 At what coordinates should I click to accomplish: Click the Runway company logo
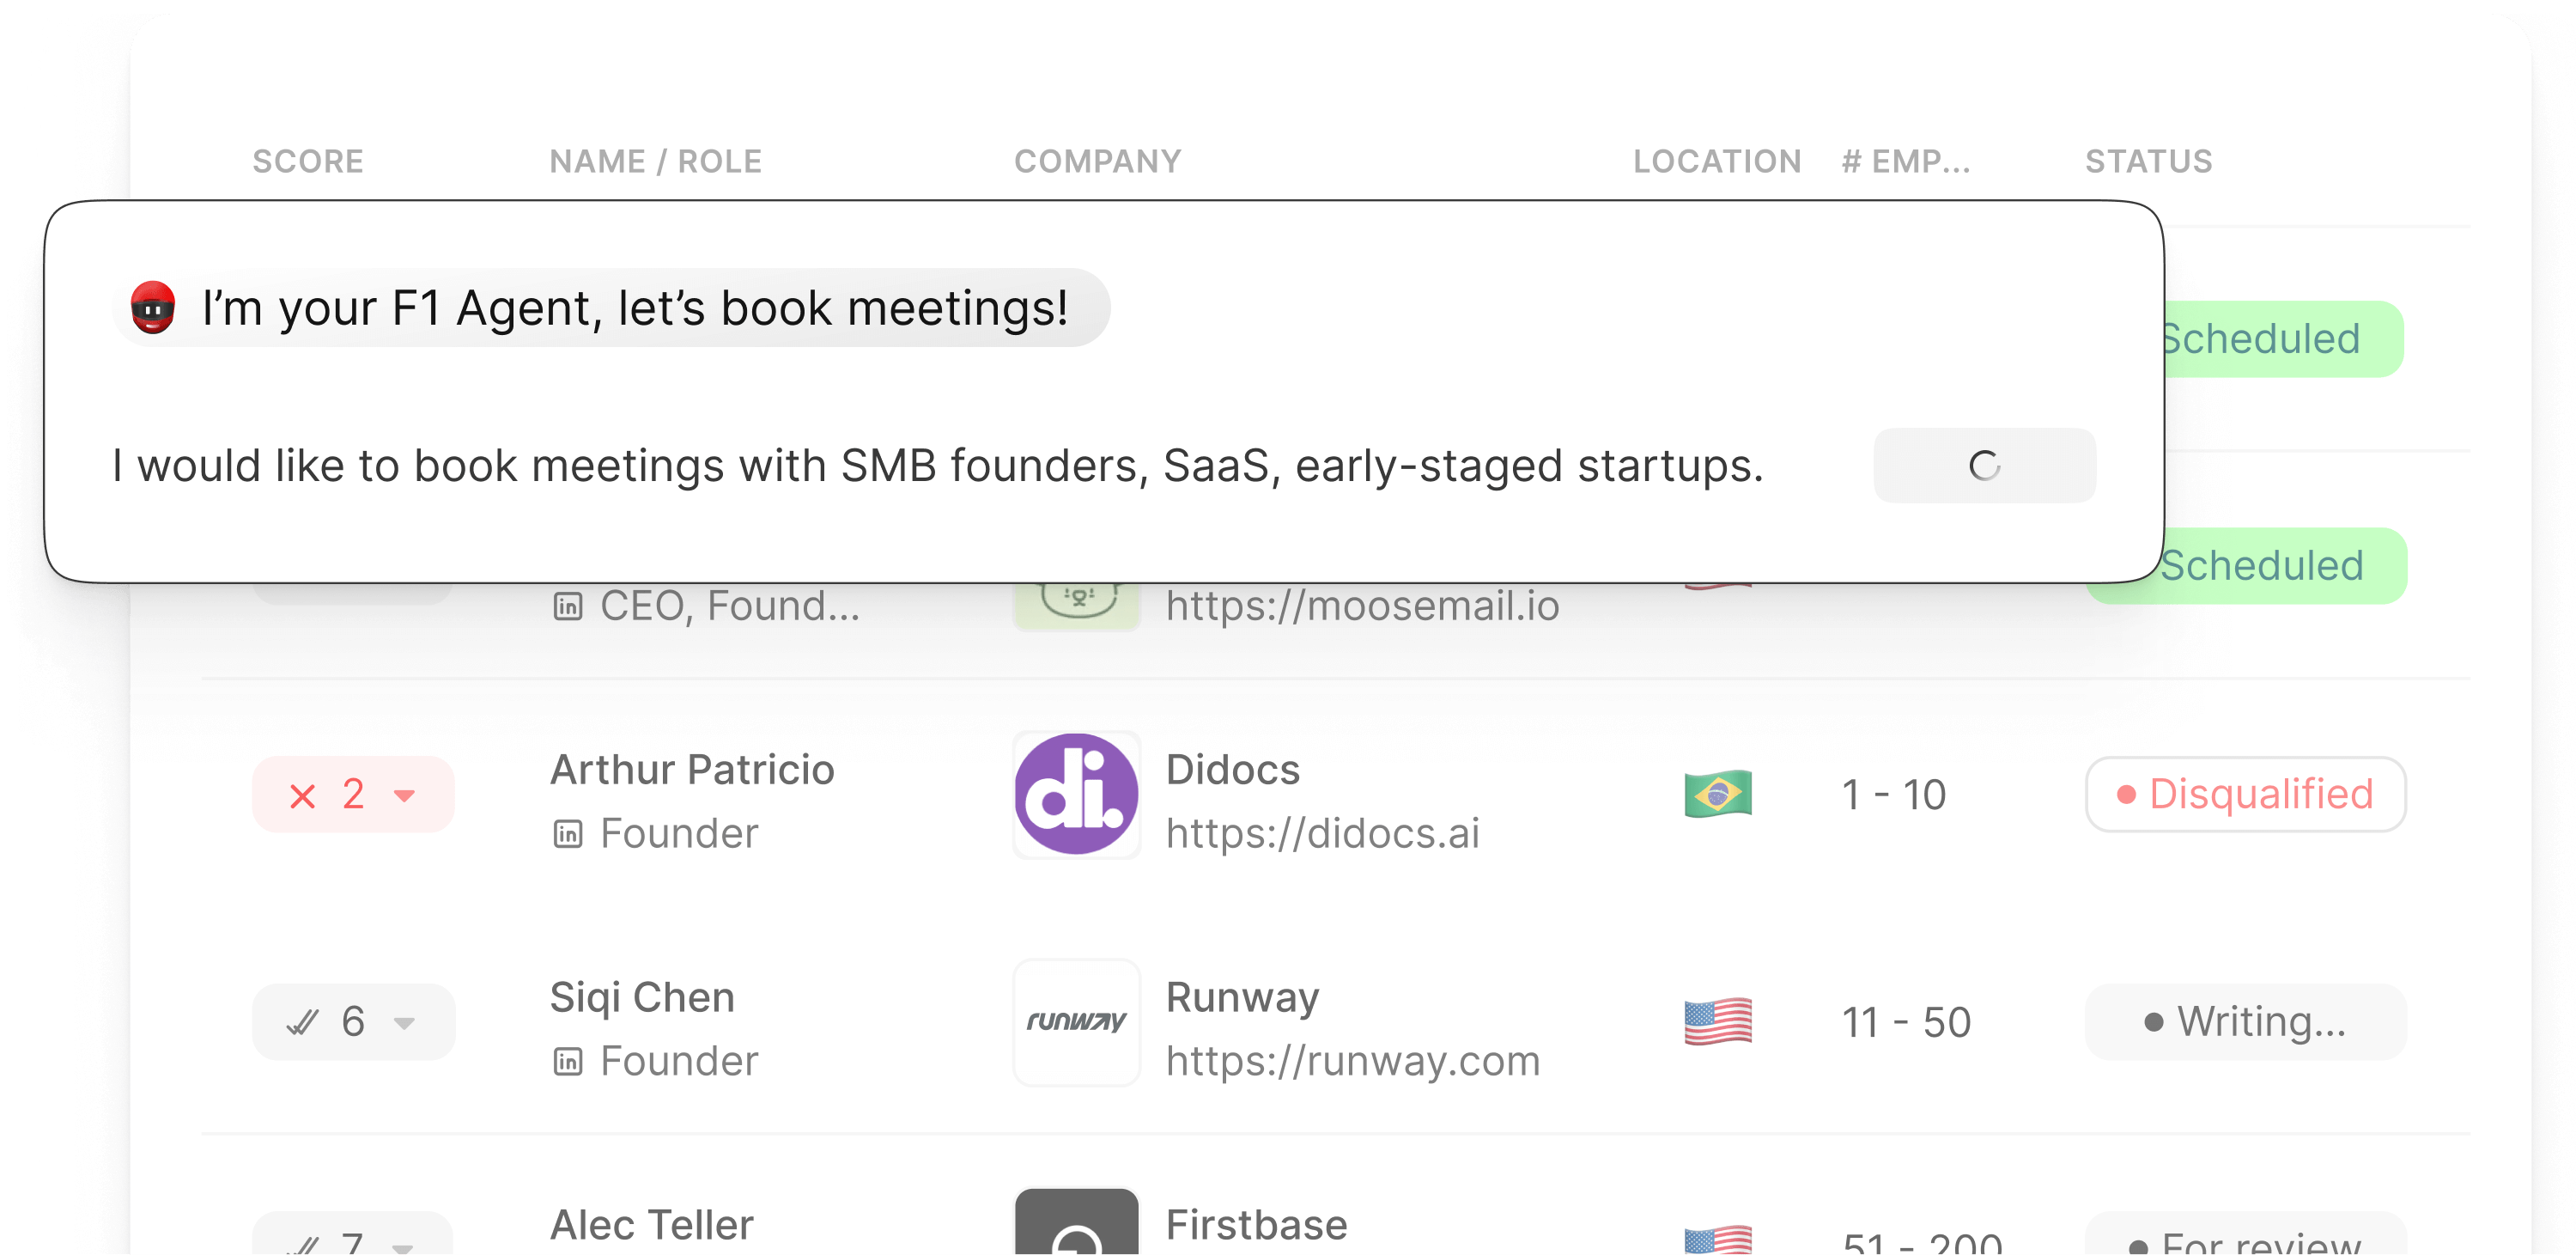1076,1021
